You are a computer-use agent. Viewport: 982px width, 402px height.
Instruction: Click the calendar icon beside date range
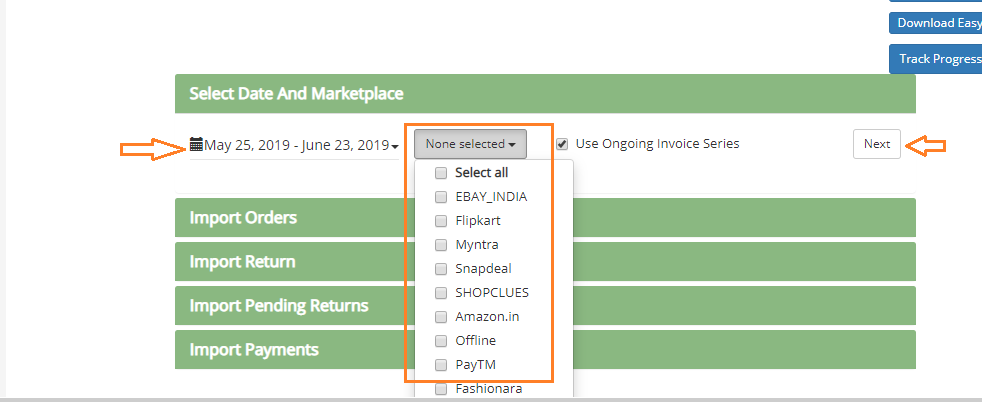(196, 145)
